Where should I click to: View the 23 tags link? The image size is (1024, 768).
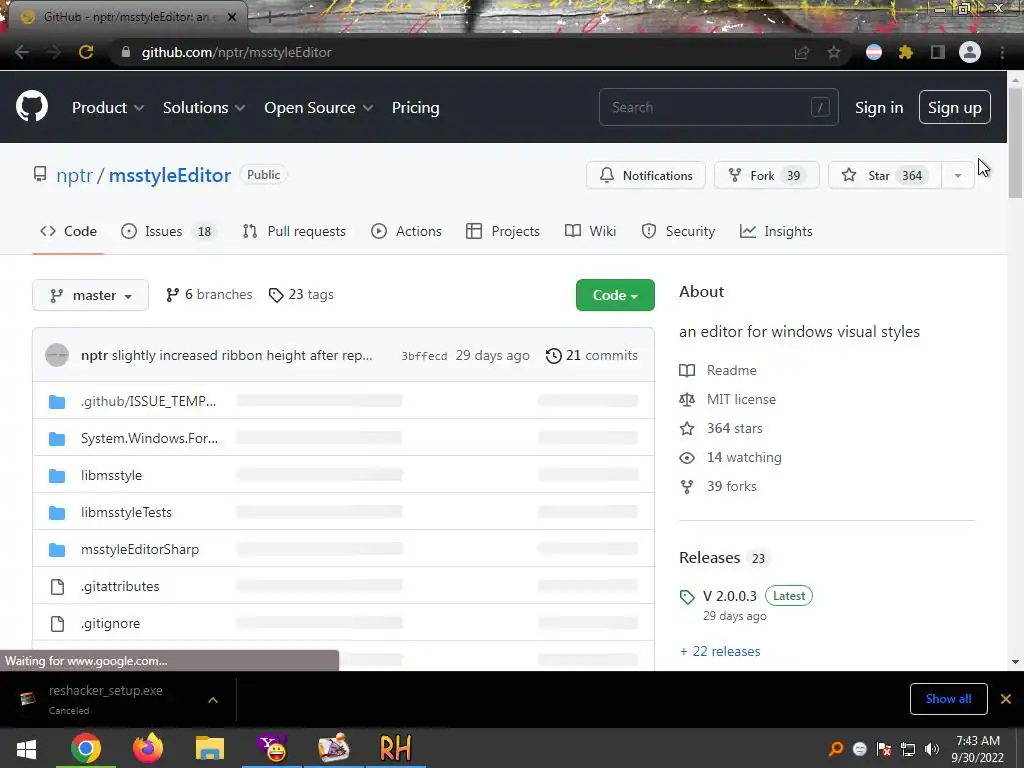(x=301, y=295)
